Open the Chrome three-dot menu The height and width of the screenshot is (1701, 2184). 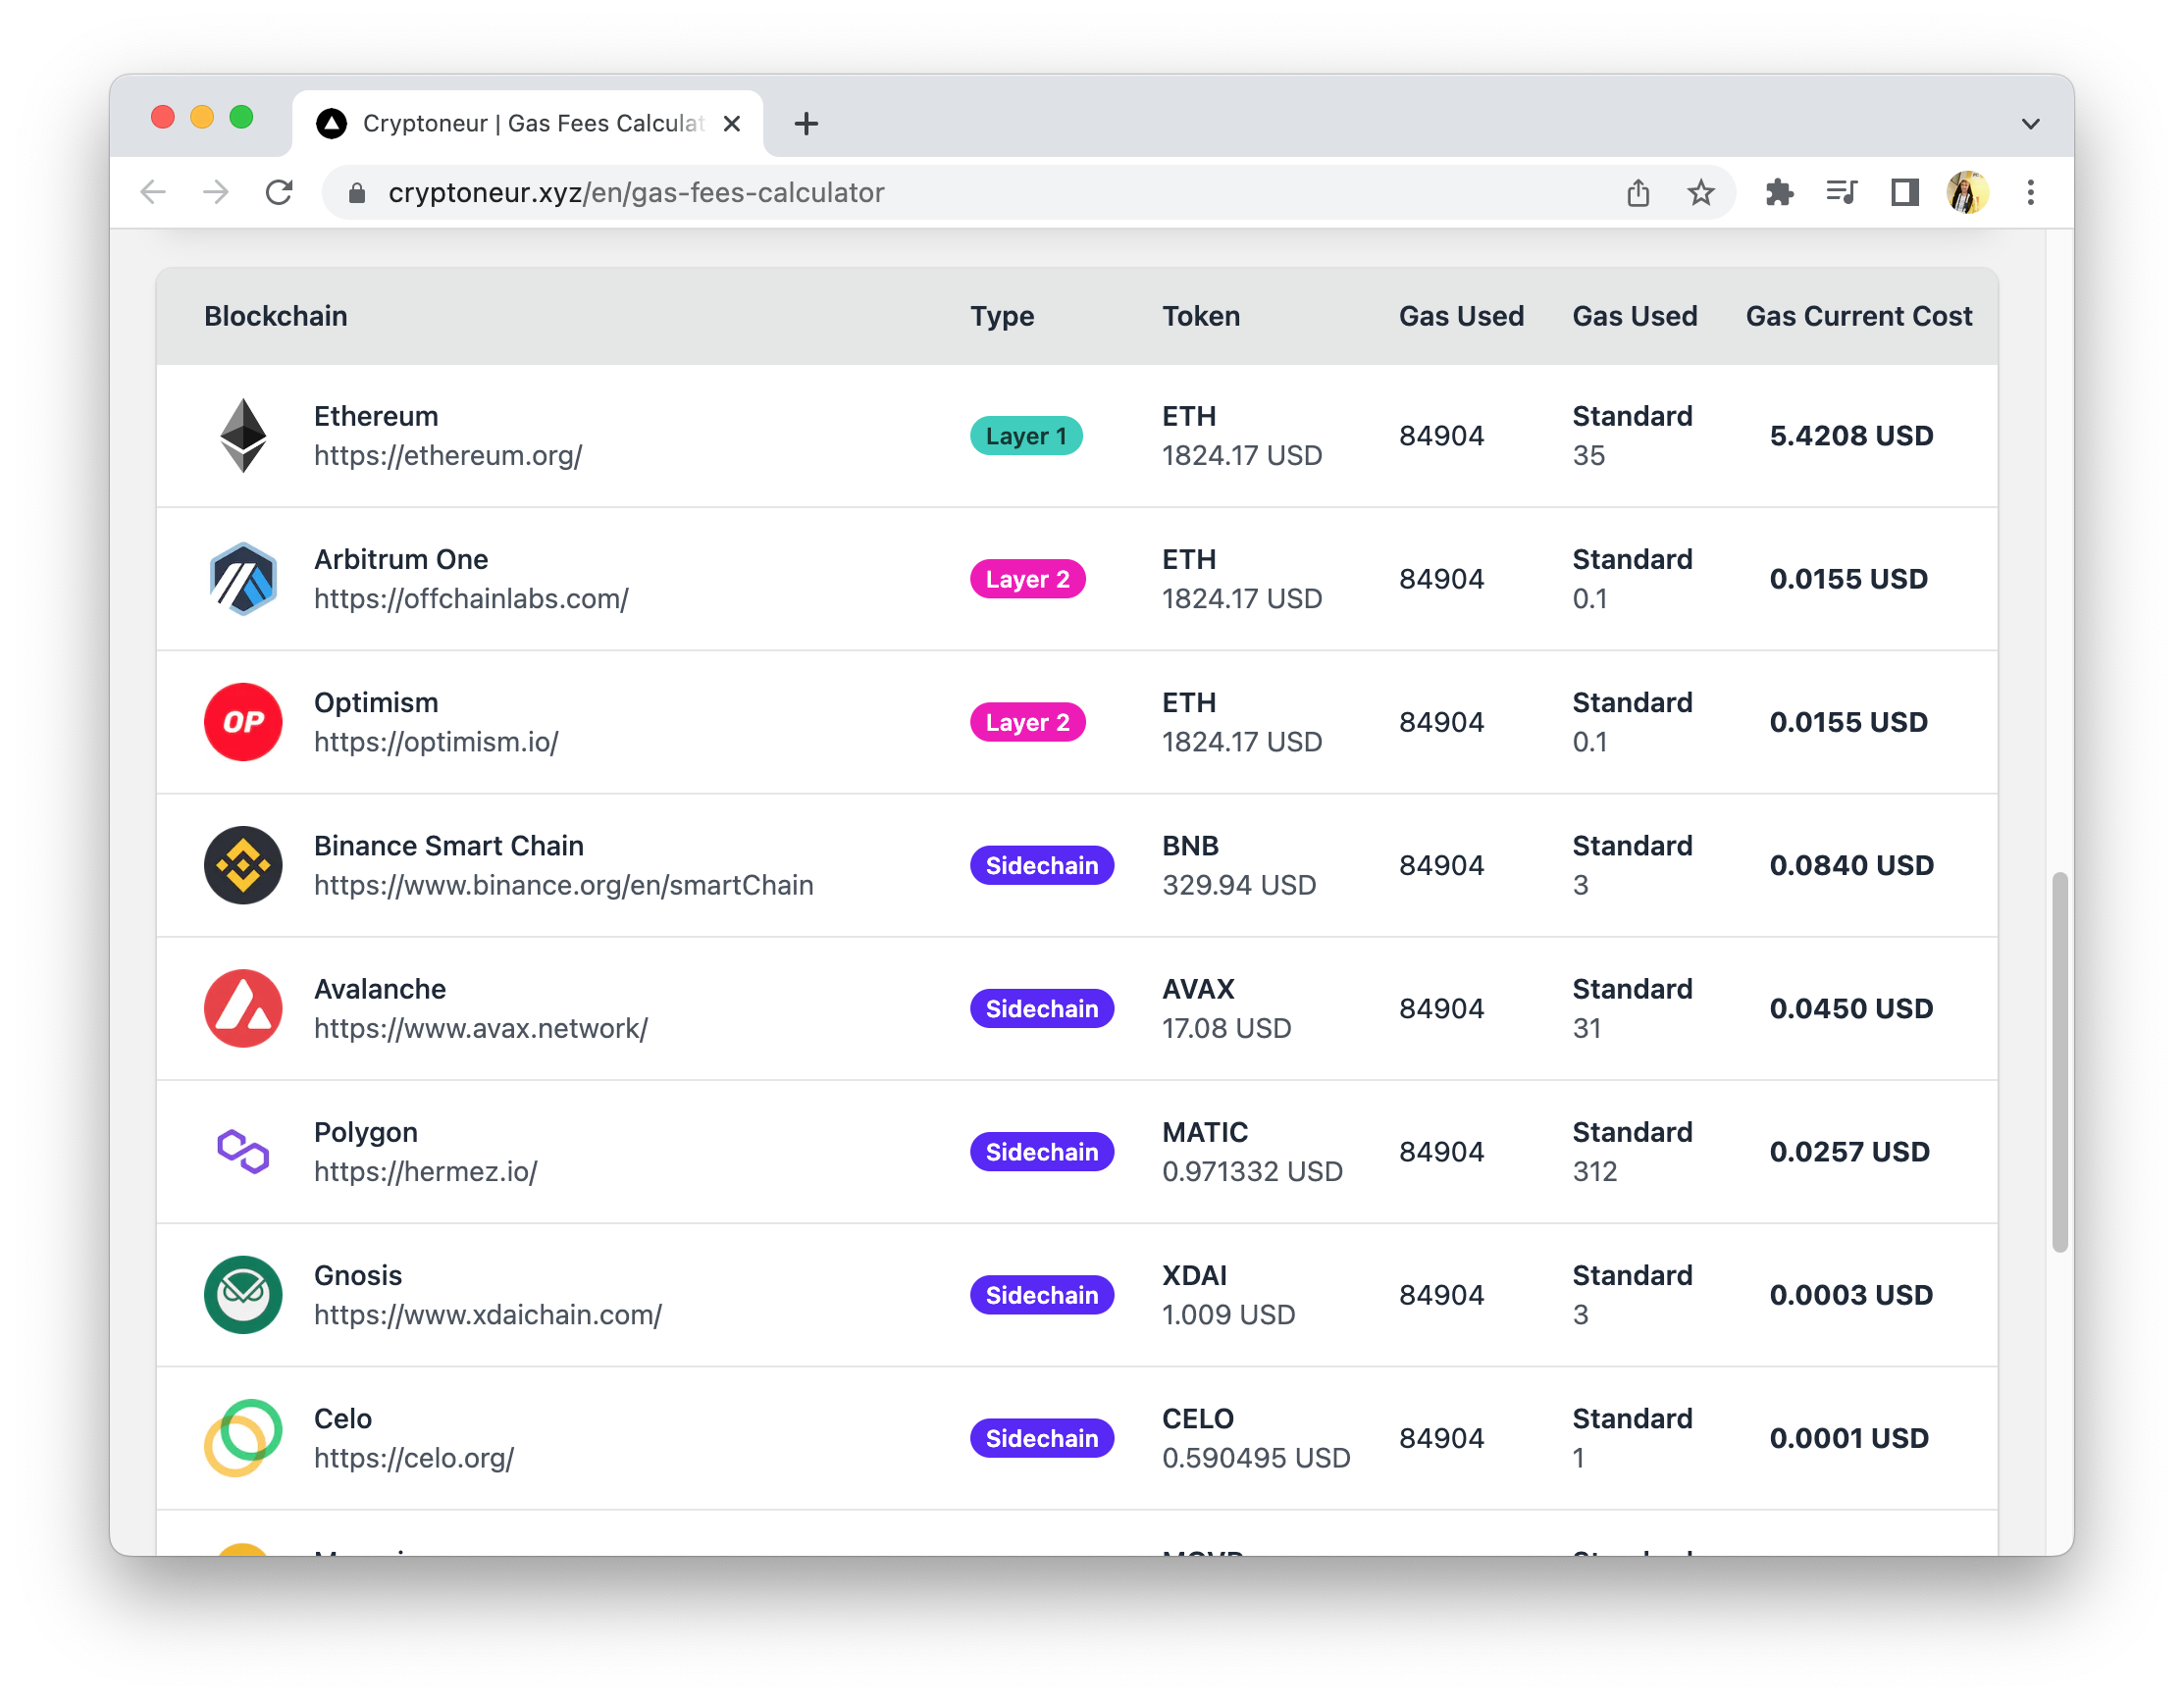click(x=2030, y=192)
